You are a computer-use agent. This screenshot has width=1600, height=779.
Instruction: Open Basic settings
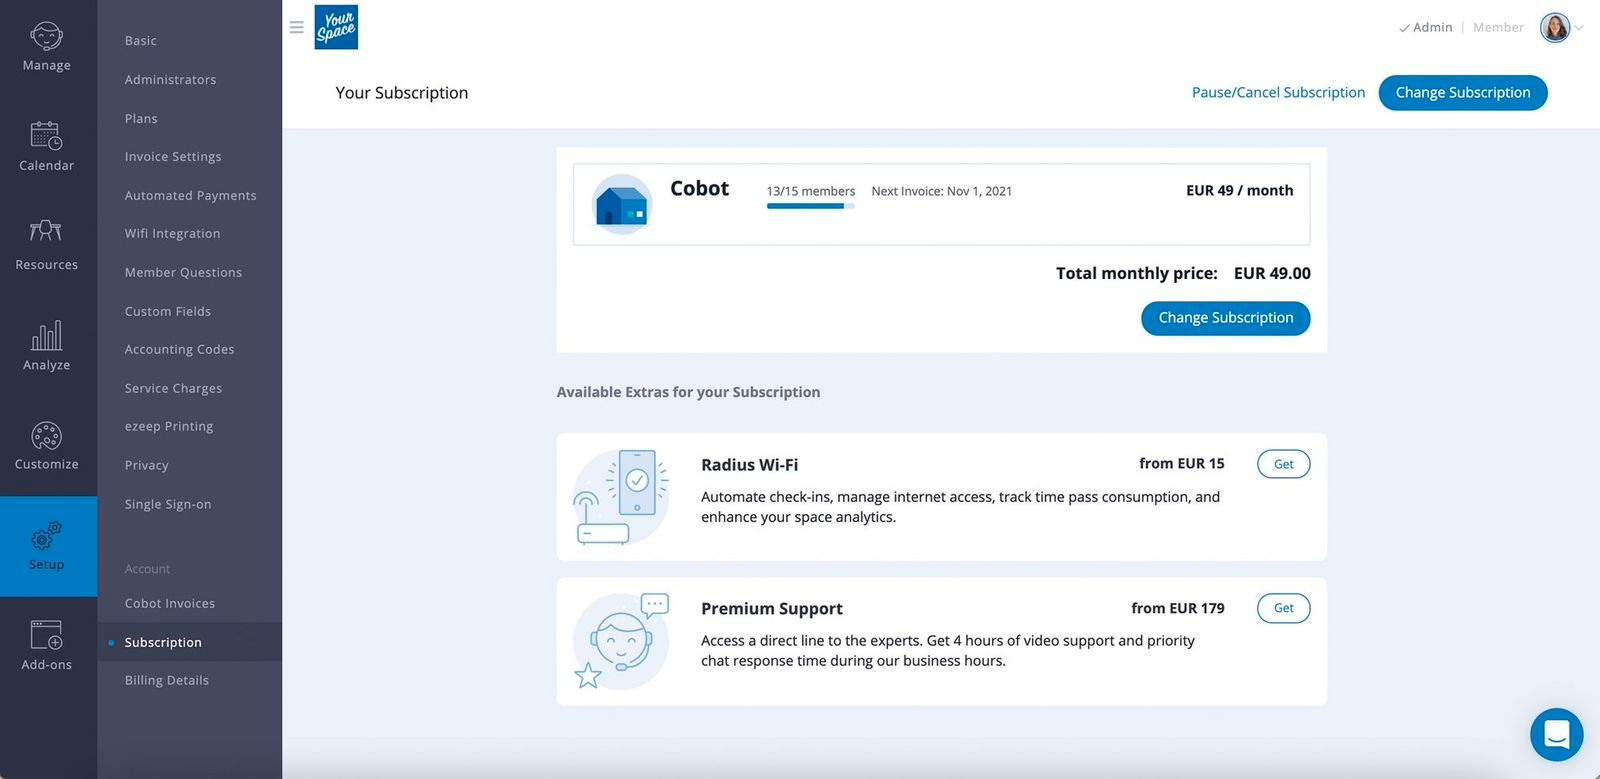coord(141,41)
